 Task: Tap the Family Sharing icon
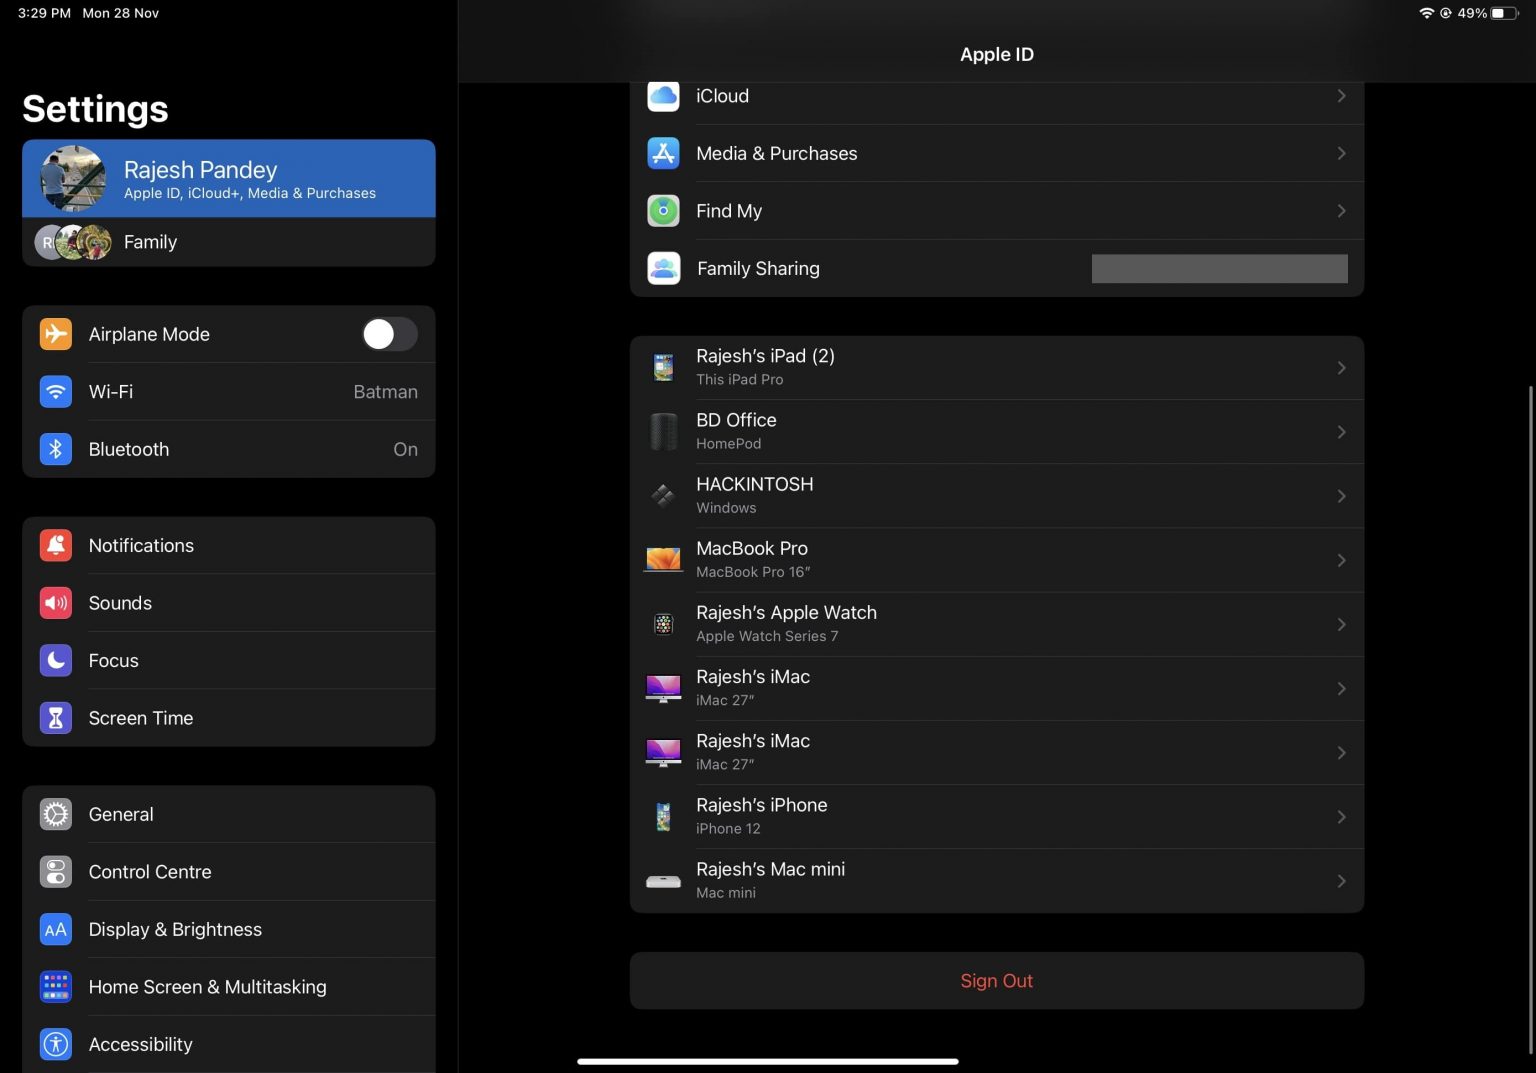coord(664,268)
